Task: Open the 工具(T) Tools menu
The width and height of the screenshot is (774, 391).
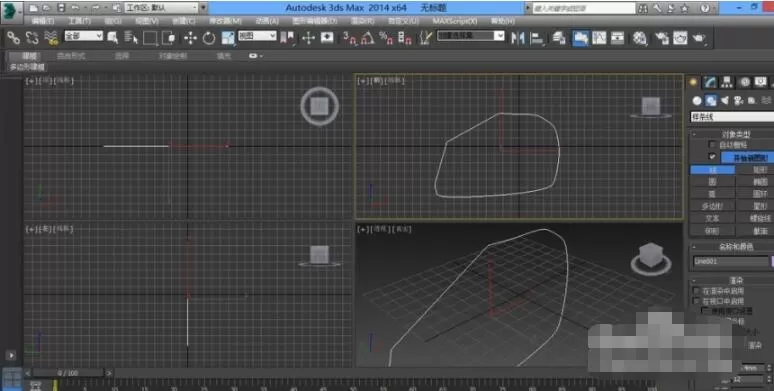Action: coord(79,21)
